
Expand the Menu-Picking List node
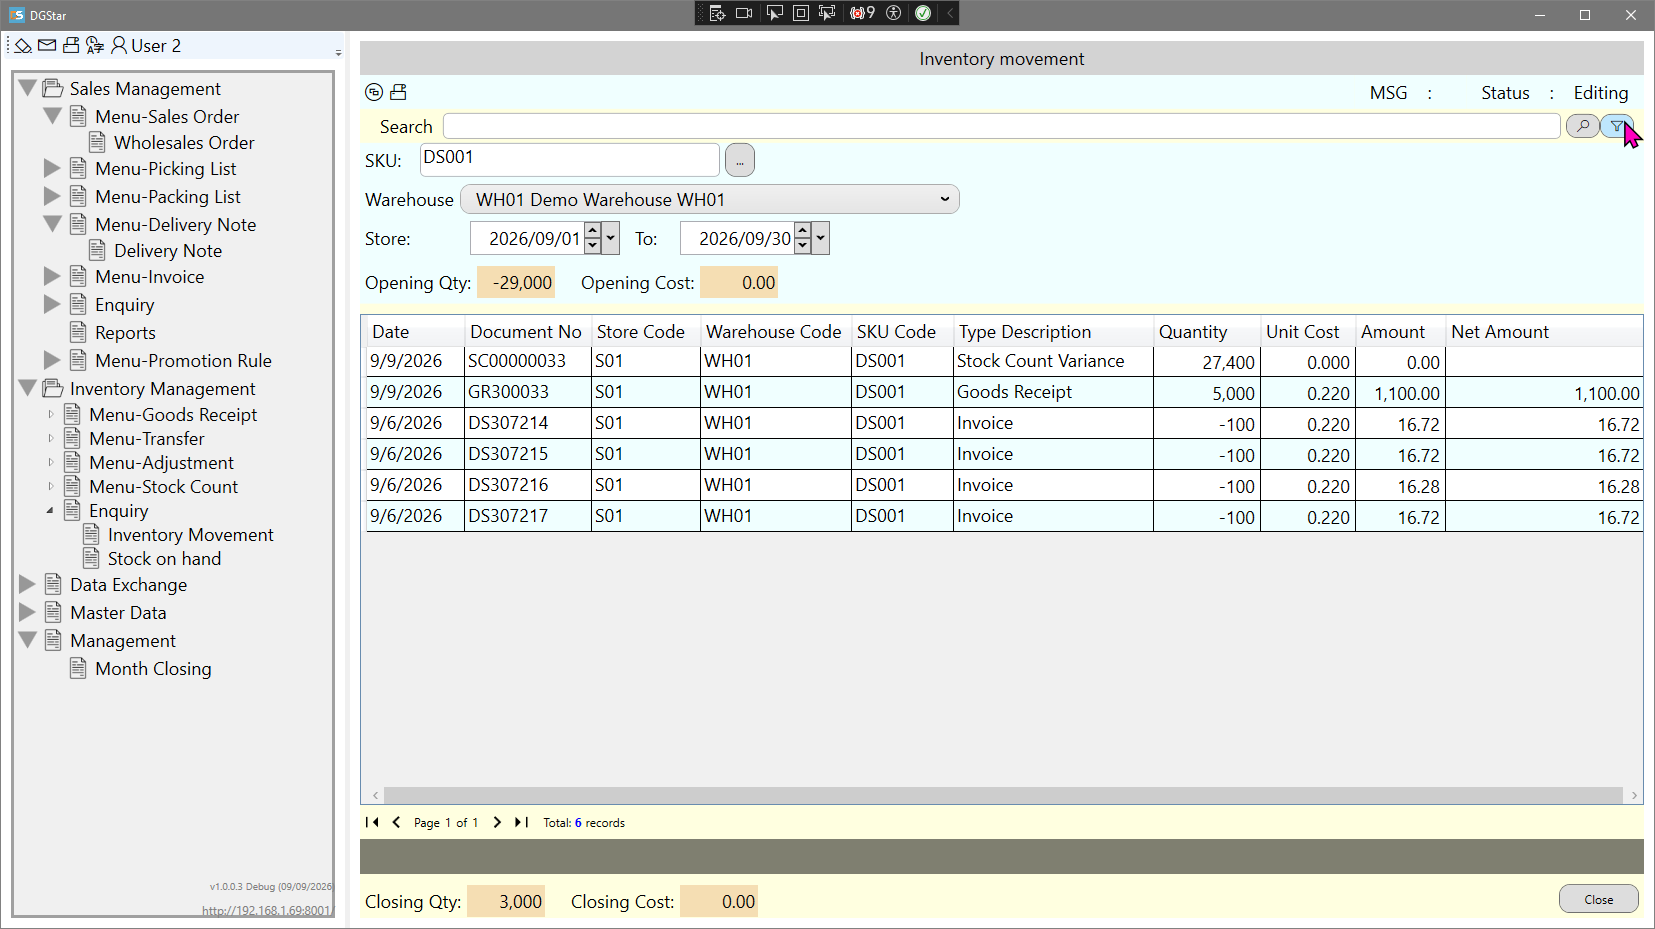pos(52,168)
